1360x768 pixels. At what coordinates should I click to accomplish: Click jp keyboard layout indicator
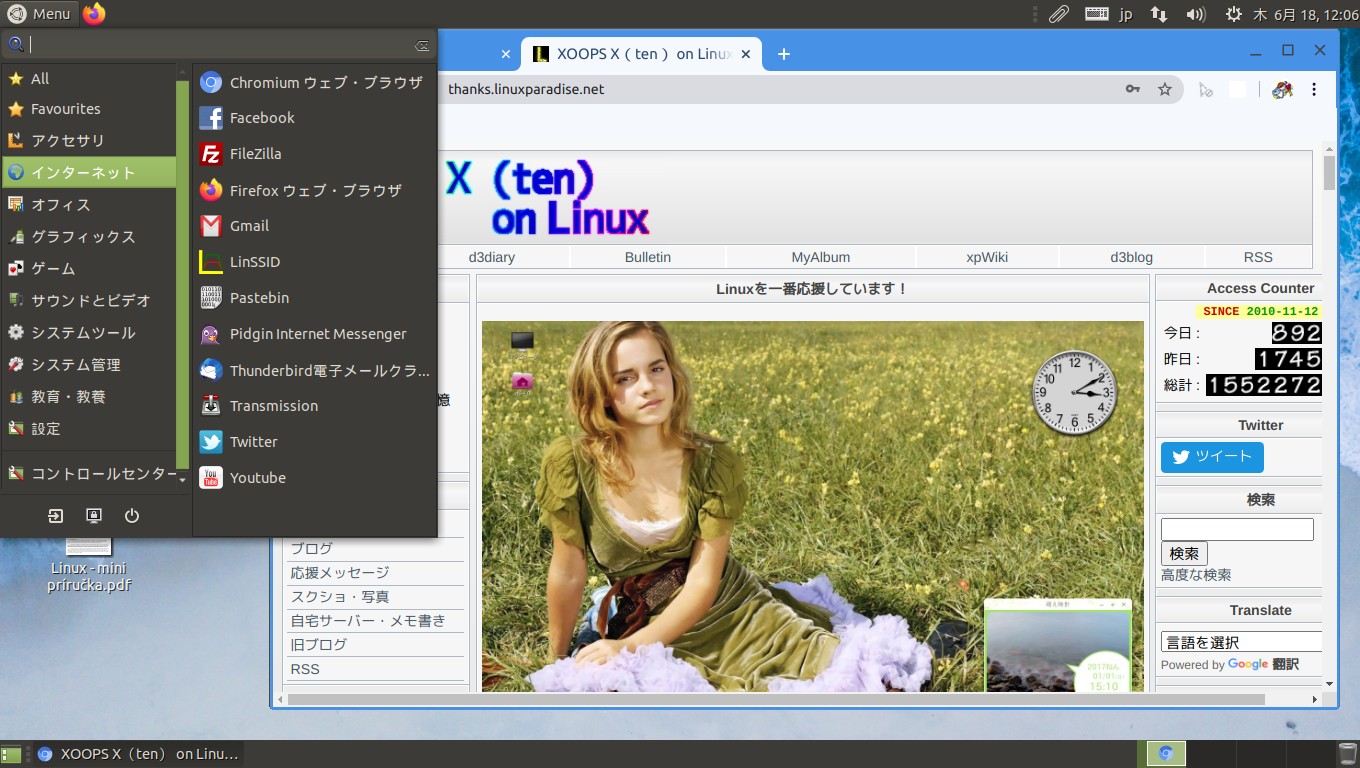click(1126, 14)
